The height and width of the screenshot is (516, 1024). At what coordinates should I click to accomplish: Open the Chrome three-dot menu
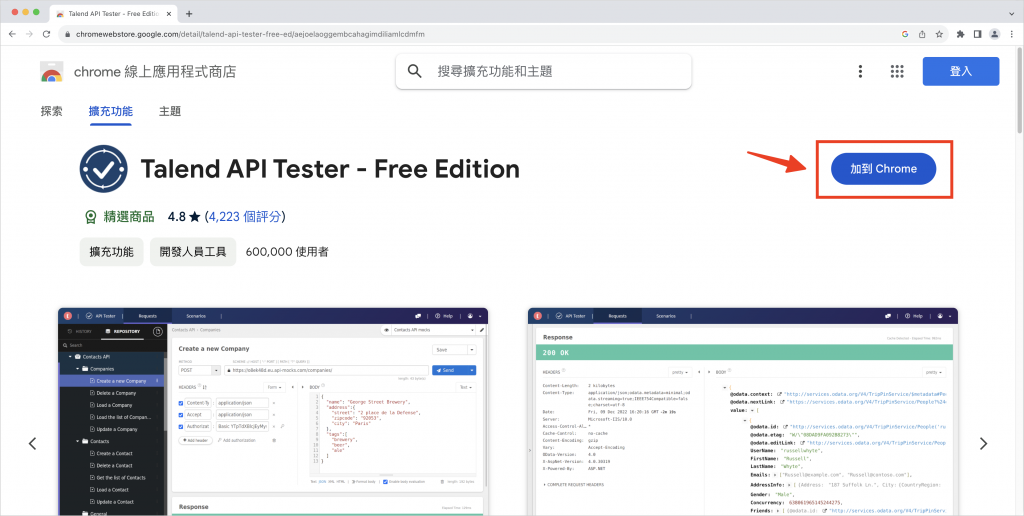[1012, 34]
